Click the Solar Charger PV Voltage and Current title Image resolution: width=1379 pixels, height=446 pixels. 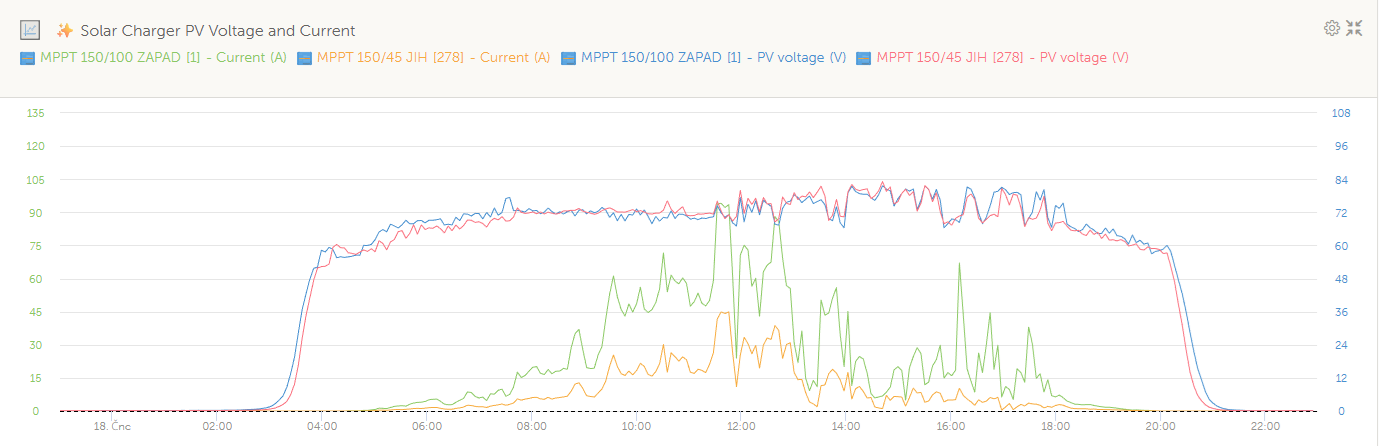point(218,31)
